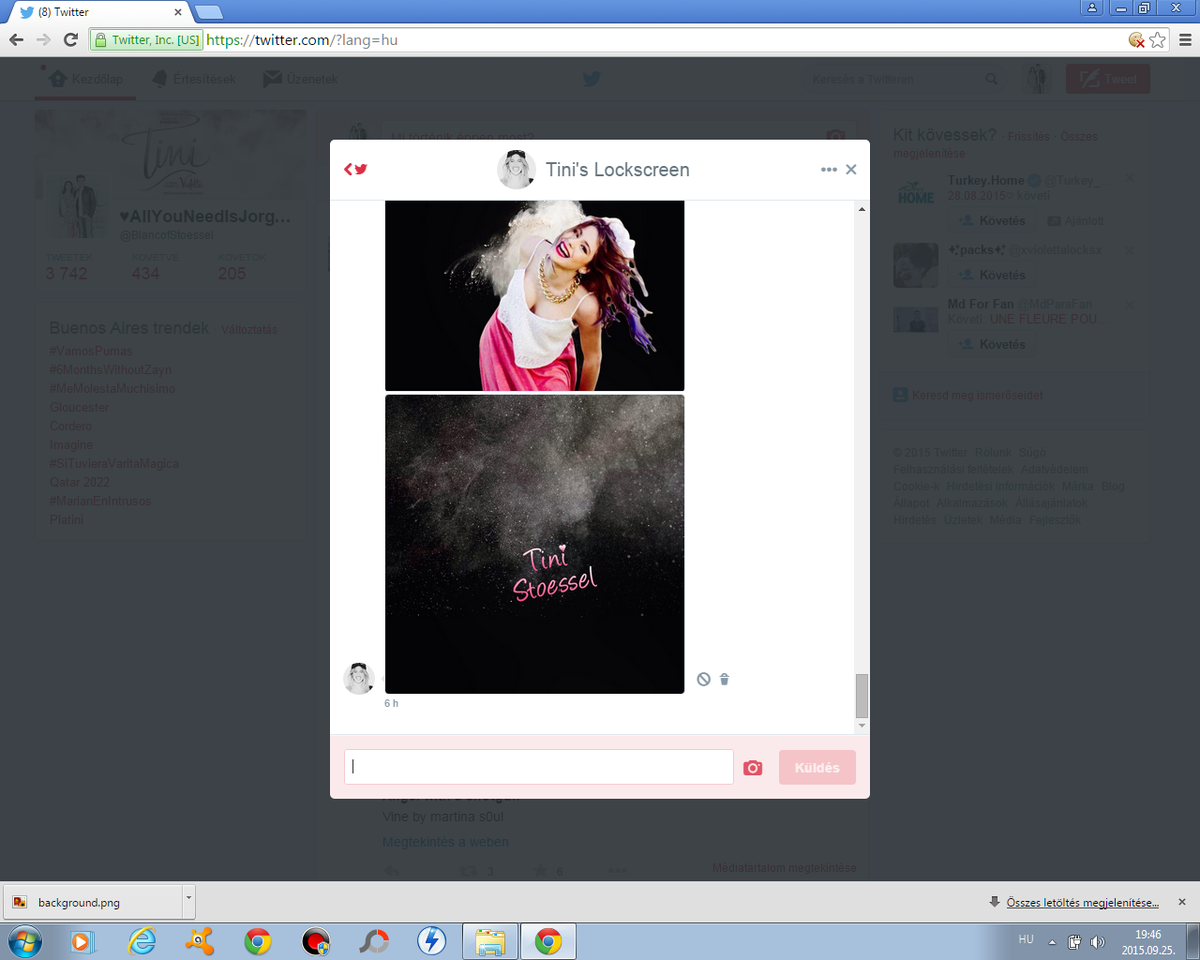Screen dimensions: 1200x960
Task: Launch Internet Explorer from taskbar
Action: (143, 941)
